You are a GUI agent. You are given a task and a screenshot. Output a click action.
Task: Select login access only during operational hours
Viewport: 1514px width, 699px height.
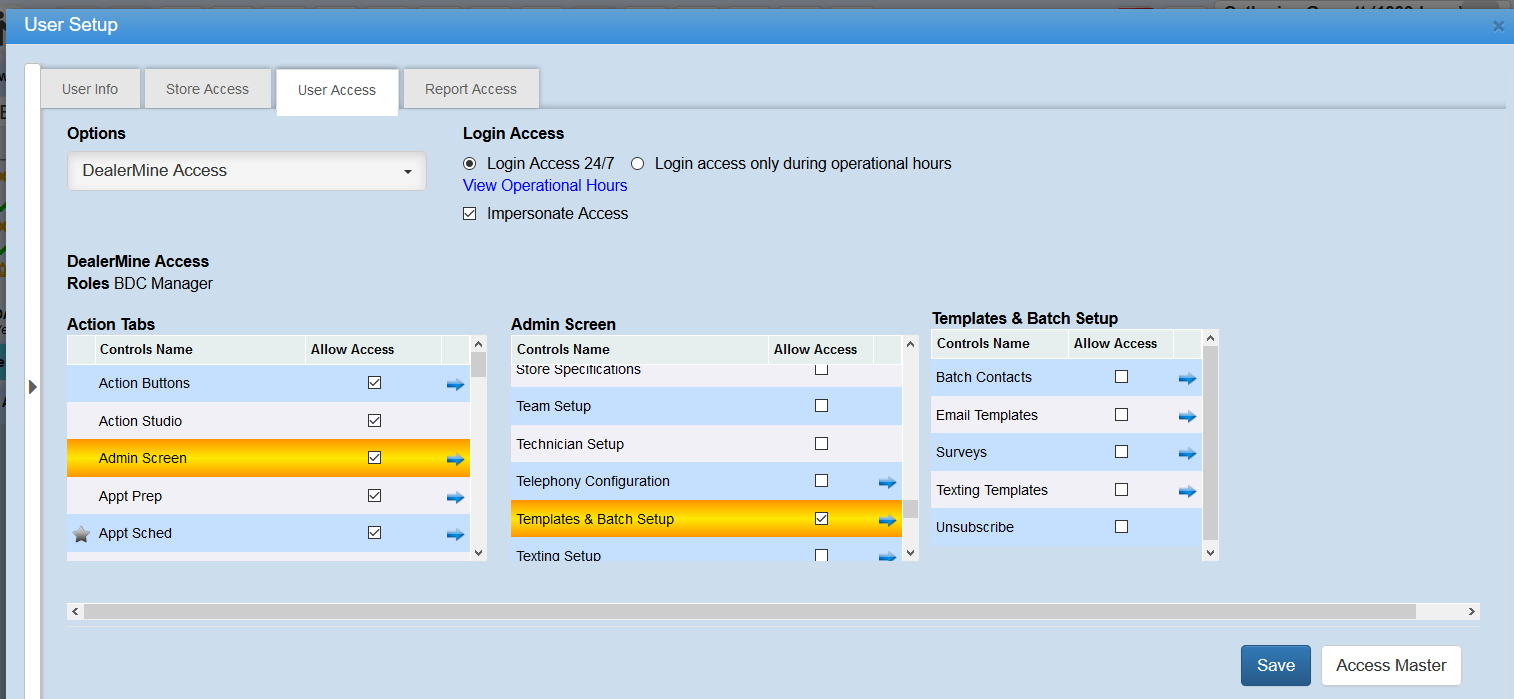(637, 164)
